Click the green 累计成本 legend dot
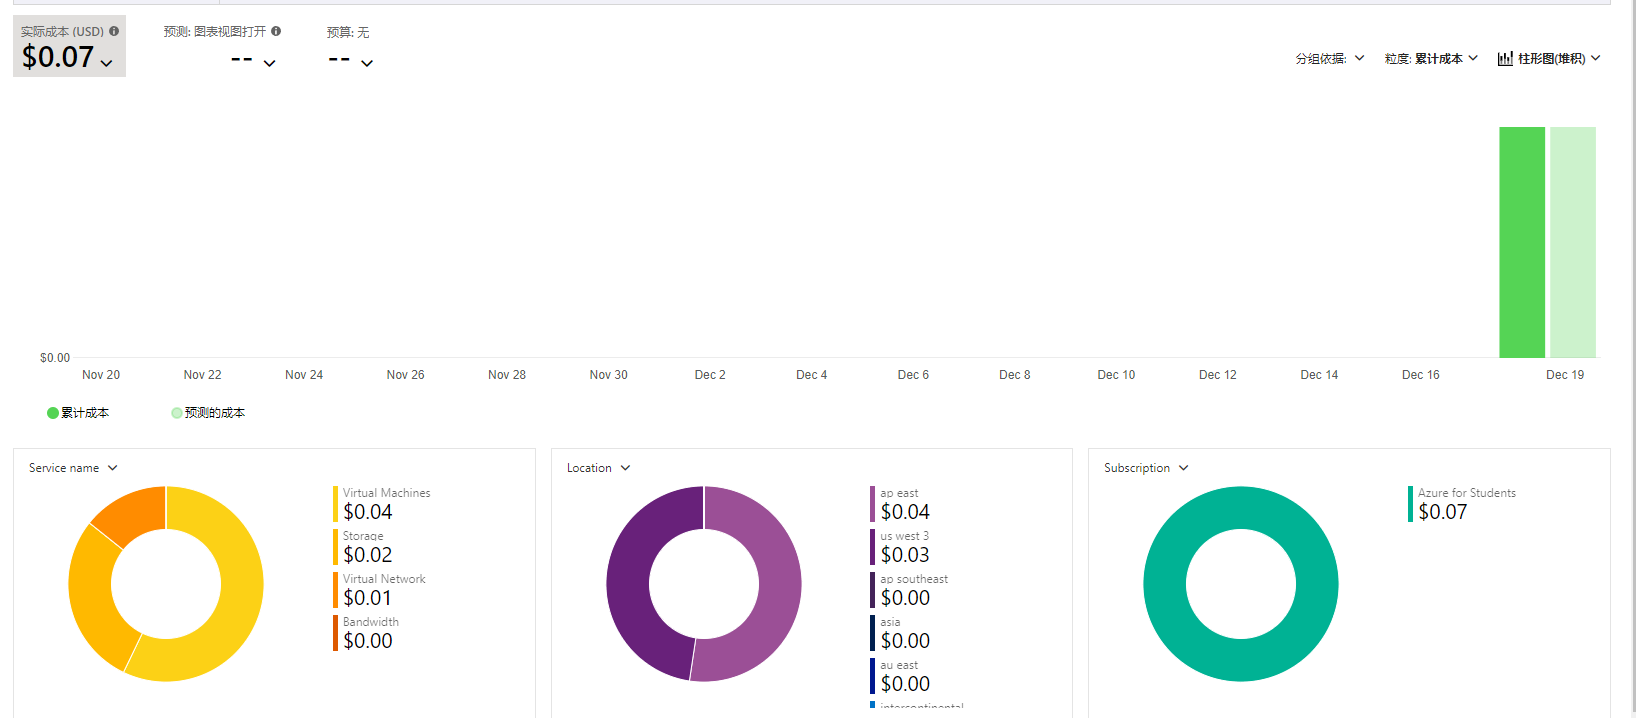 (53, 413)
